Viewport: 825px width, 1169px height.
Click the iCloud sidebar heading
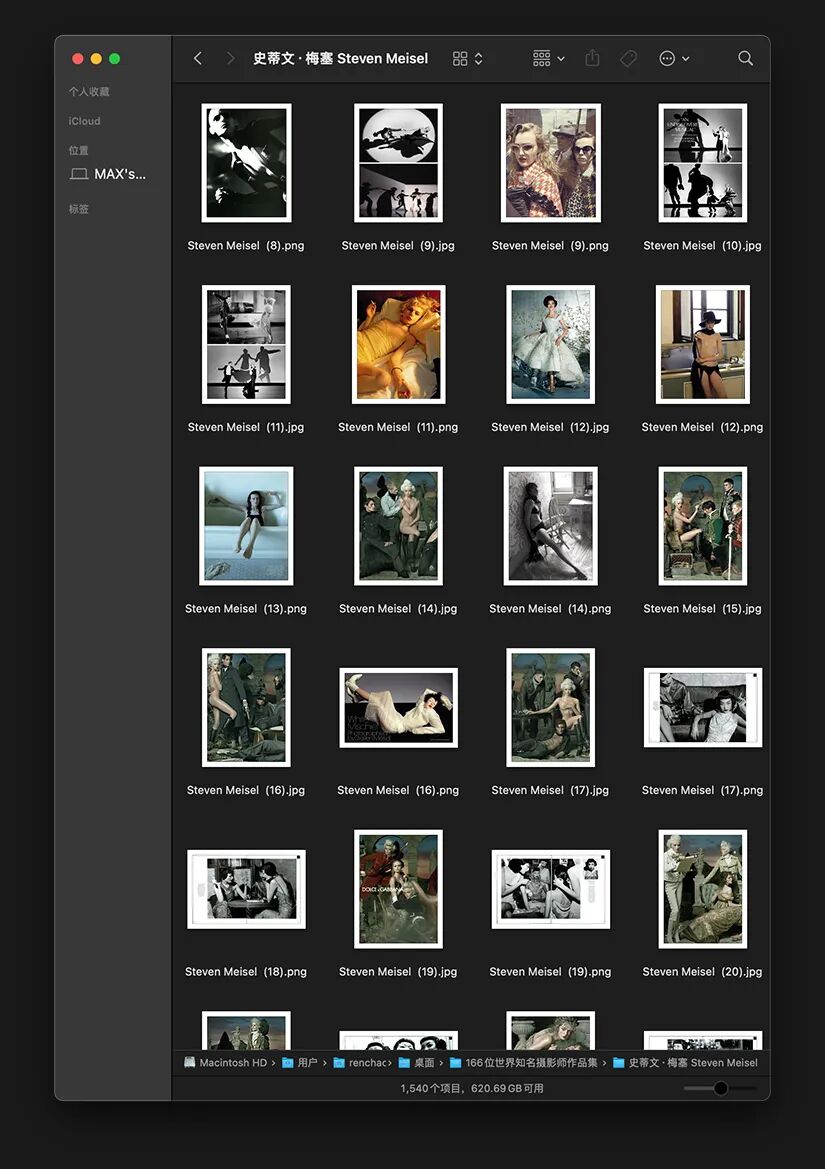click(x=84, y=121)
